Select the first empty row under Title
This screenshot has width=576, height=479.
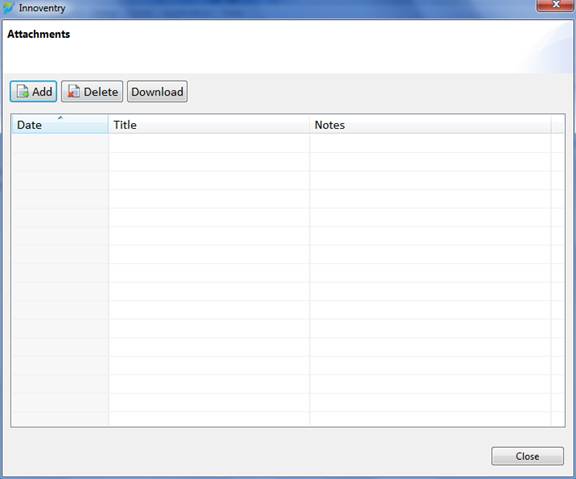209,143
